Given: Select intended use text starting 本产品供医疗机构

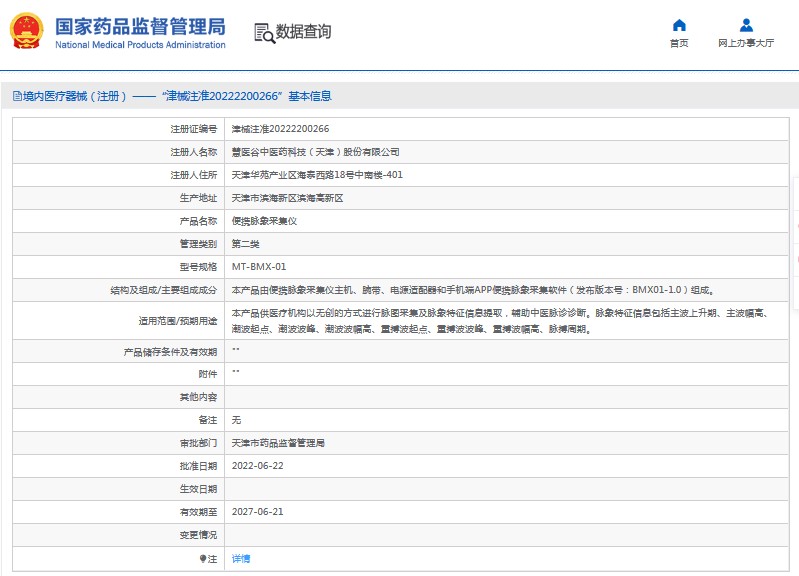Looking at the screenshot, I should pyautogui.click(x=500, y=321).
